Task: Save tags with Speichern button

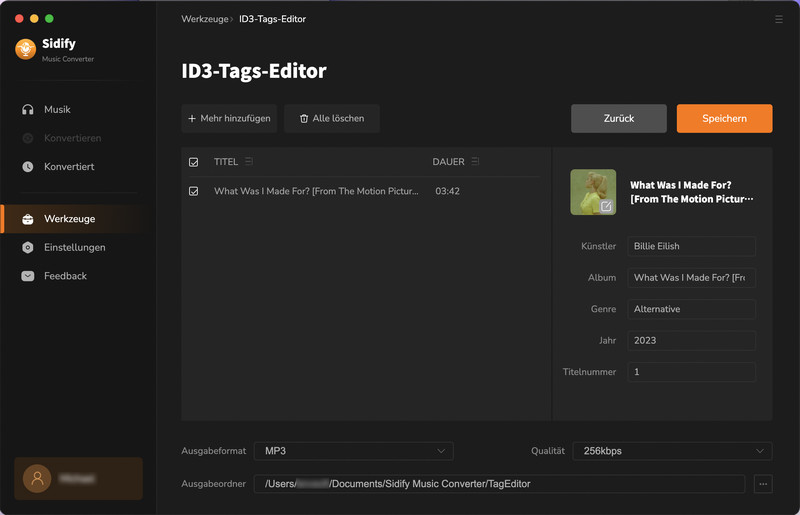Action: click(x=724, y=118)
